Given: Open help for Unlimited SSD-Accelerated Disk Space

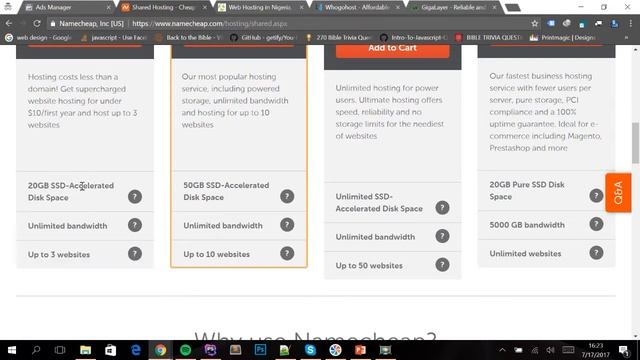Looking at the screenshot, I should [x=442, y=207].
